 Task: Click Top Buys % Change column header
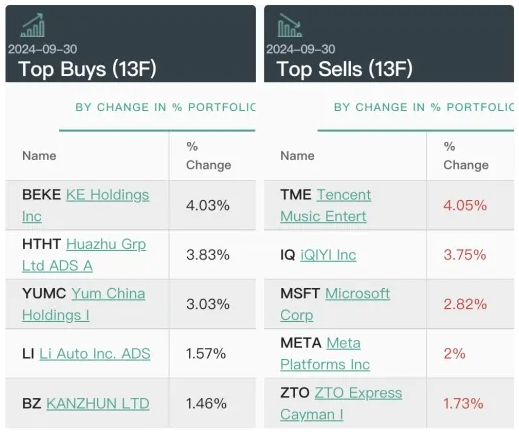click(x=209, y=156)
